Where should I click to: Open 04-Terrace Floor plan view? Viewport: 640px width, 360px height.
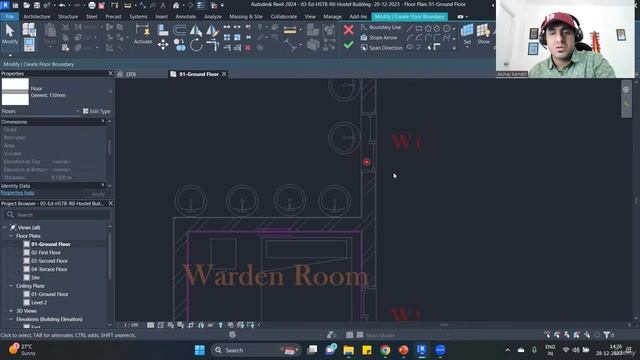click(x=49, y=269)
